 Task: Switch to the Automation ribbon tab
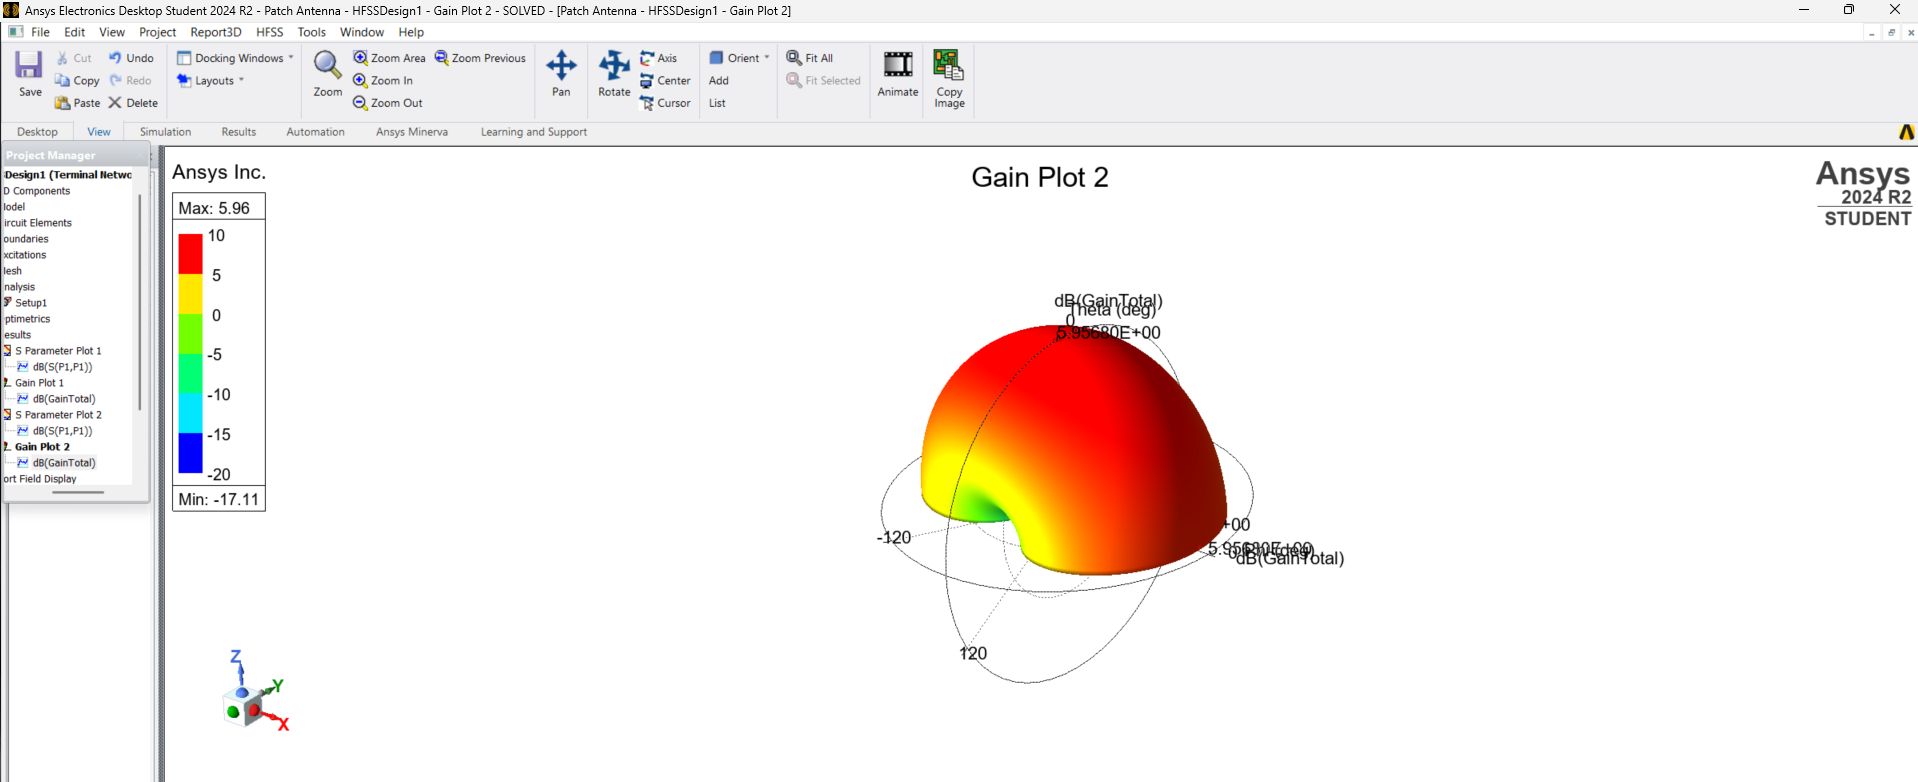[315, 132]
